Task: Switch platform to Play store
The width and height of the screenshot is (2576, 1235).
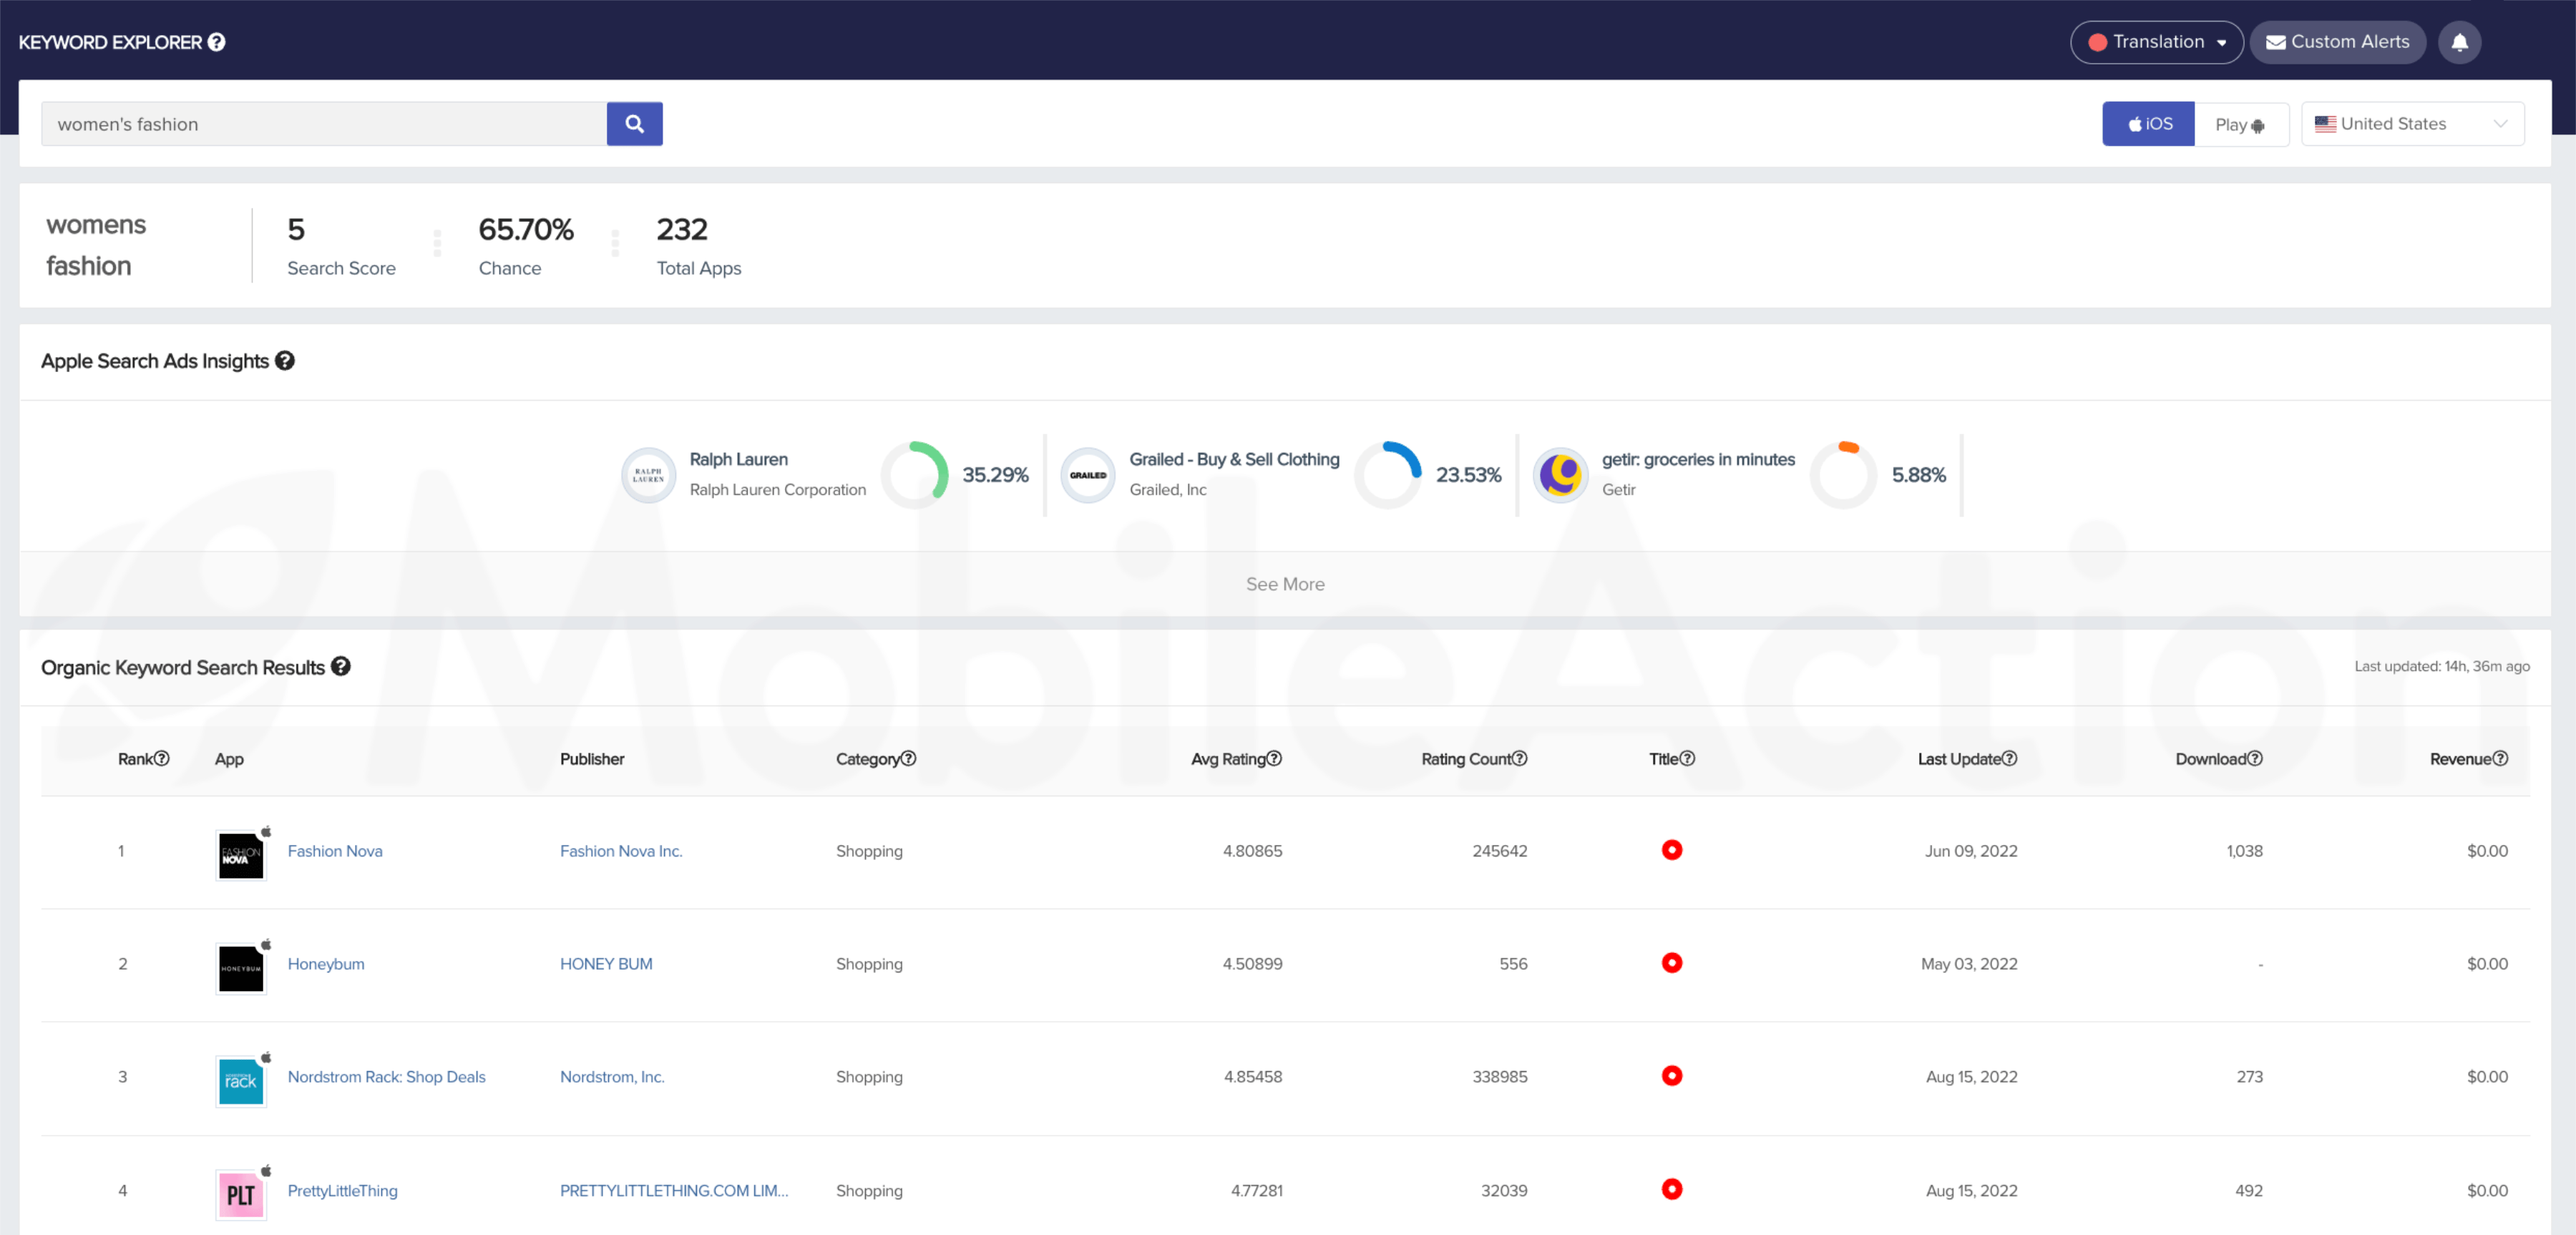Action: (x=2241, y=124)
